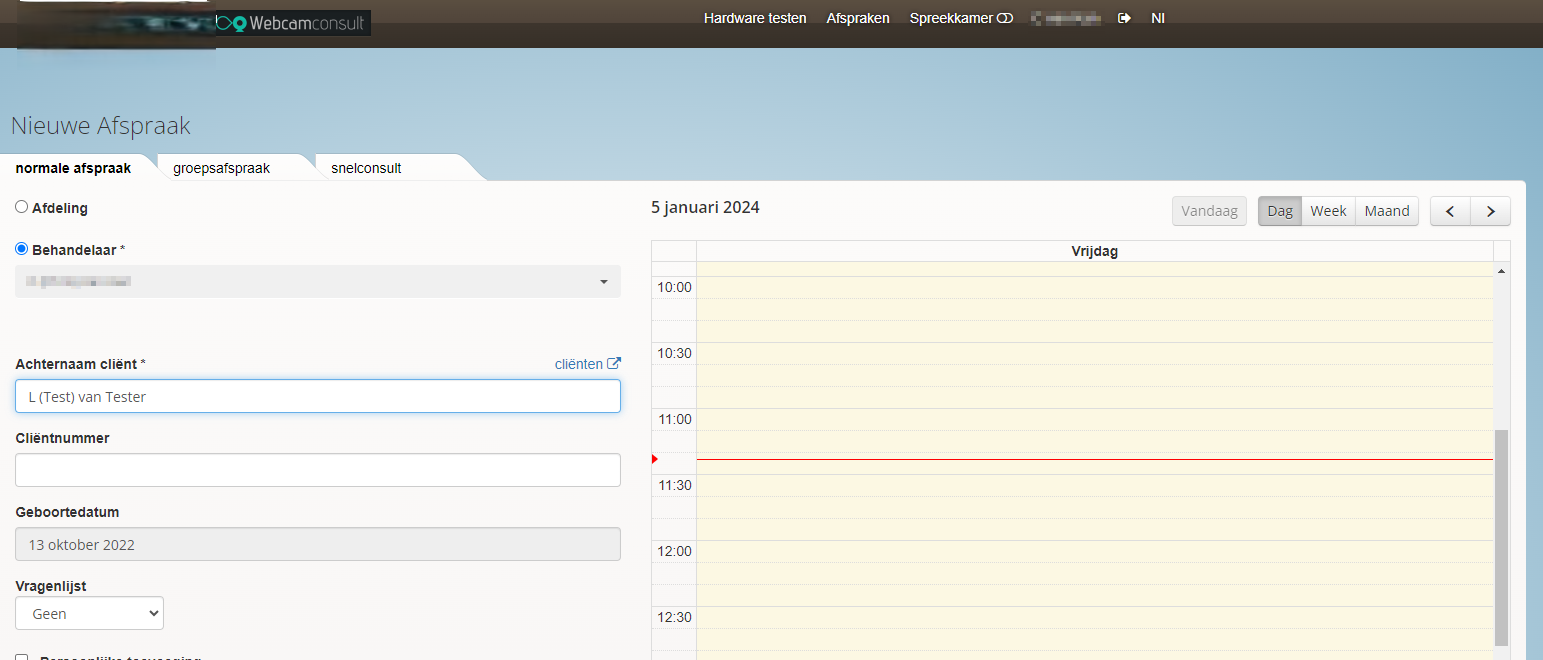Click external link icon beside cliënten
1543x660 pixels.
click(614, 364)
